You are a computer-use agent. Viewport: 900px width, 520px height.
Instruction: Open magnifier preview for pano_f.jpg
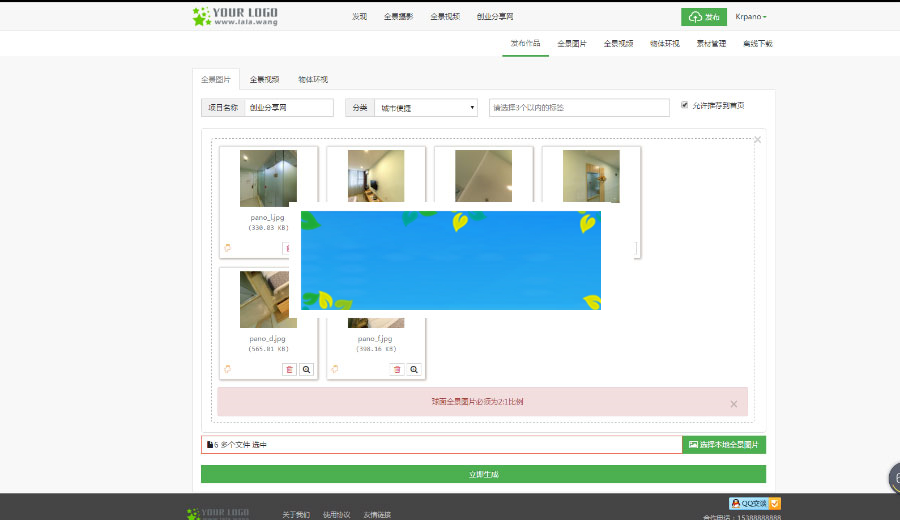coord(414,369)
